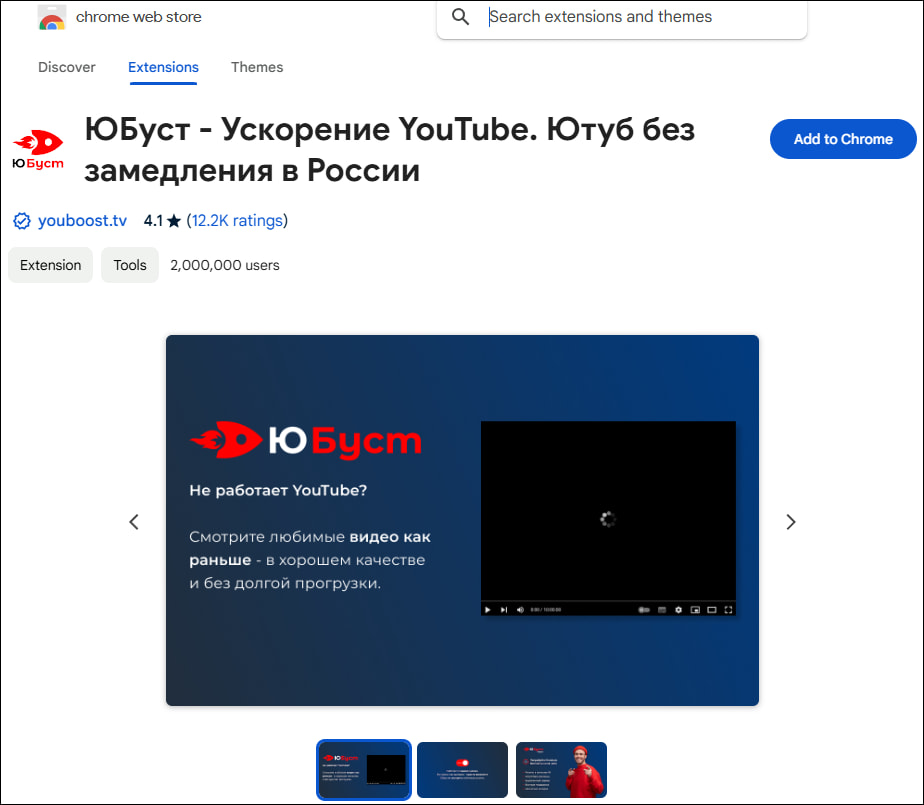
Task: Click the chrome web store title text
Action: [x=138, y=17]
